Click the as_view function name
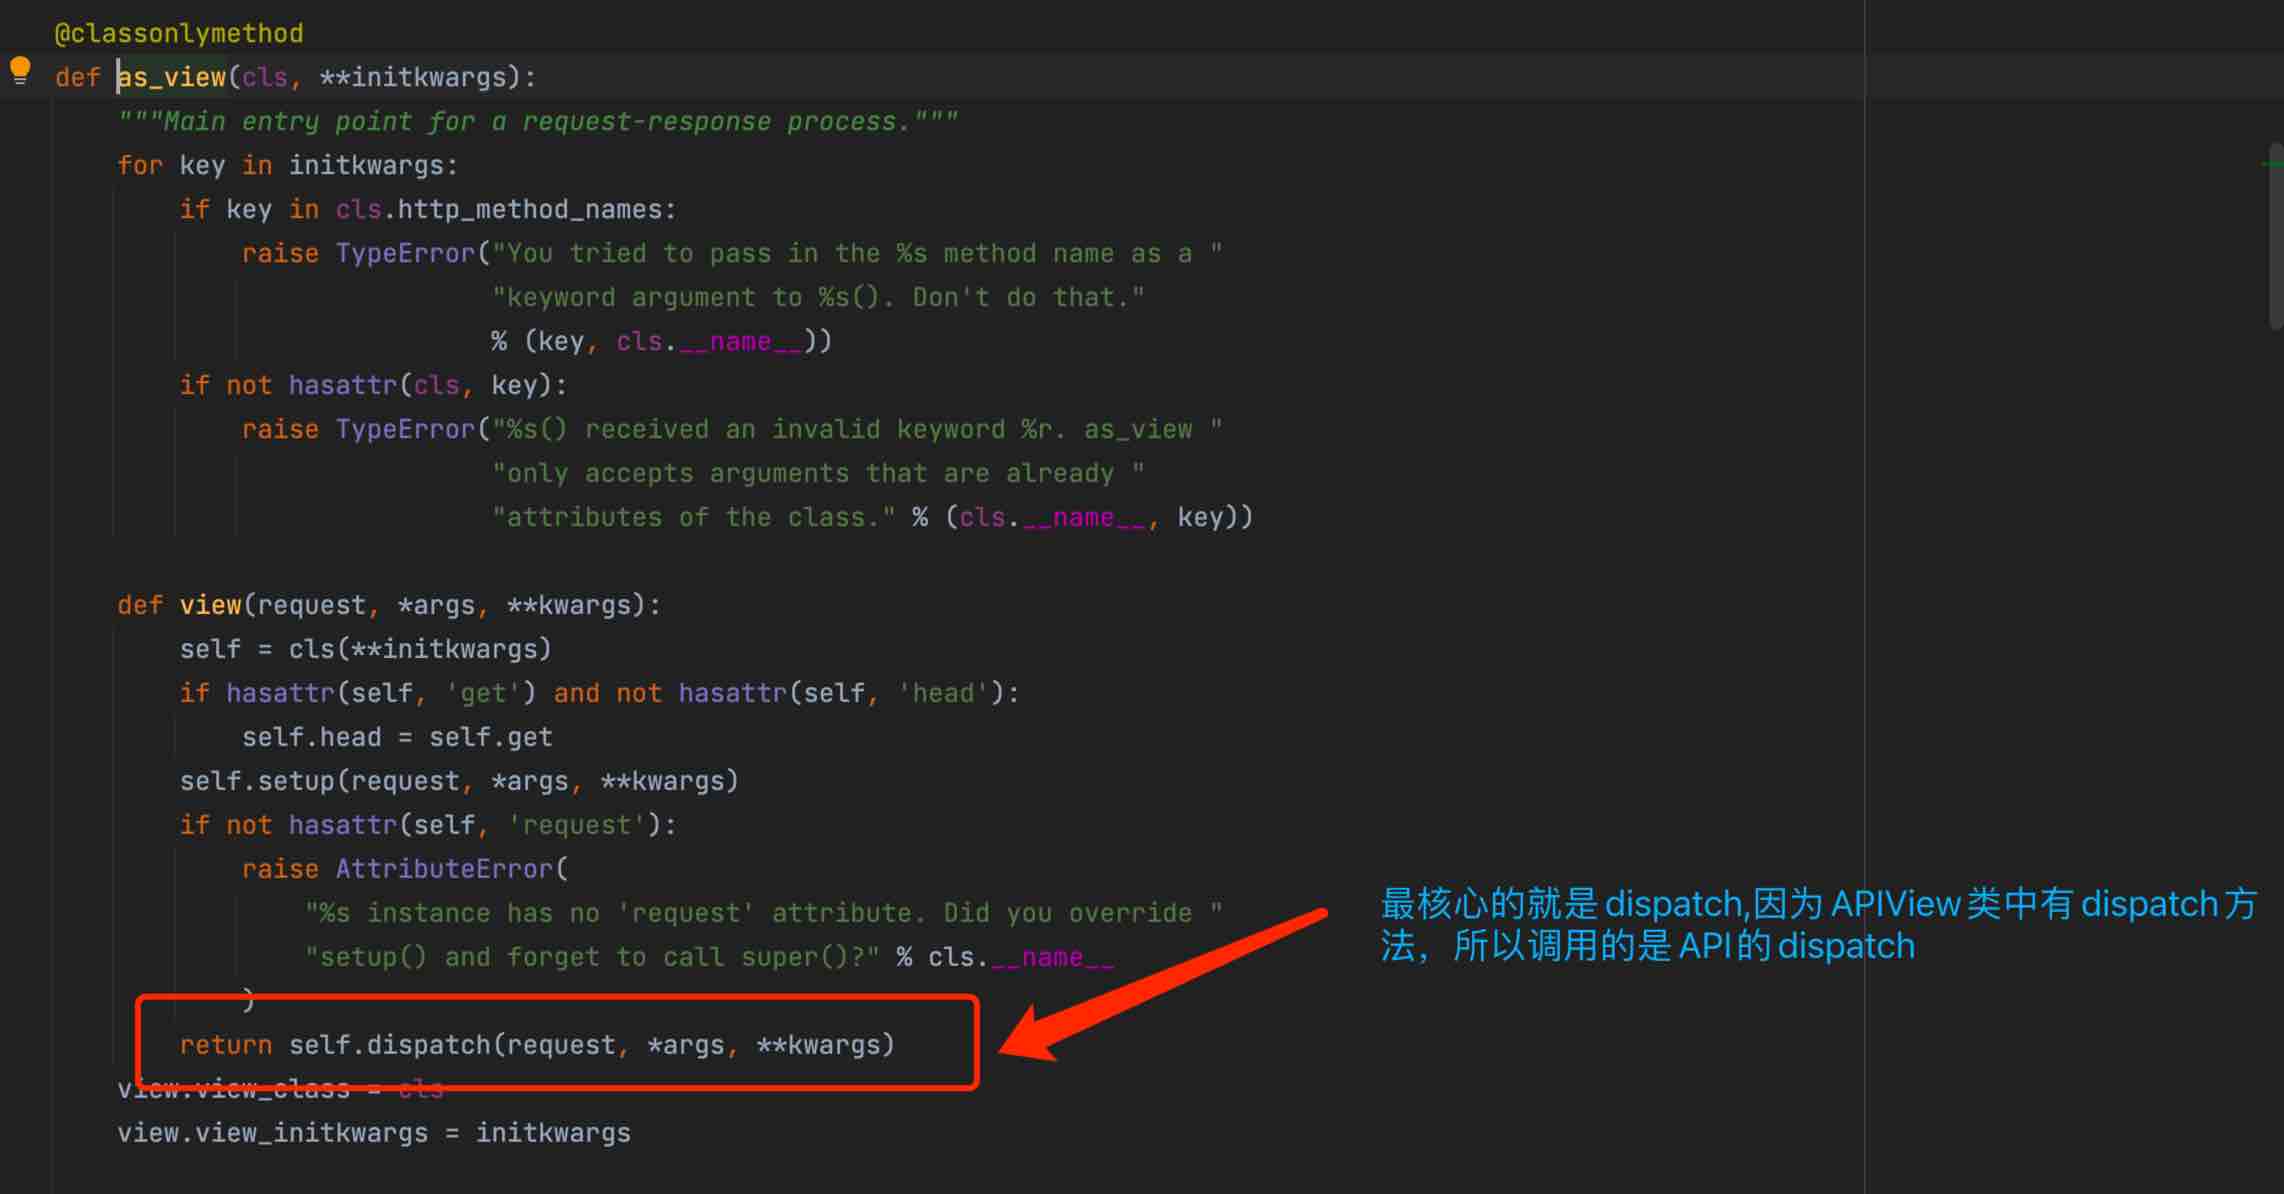Screen dimensions: 2284x1194 tap(172, 77)
